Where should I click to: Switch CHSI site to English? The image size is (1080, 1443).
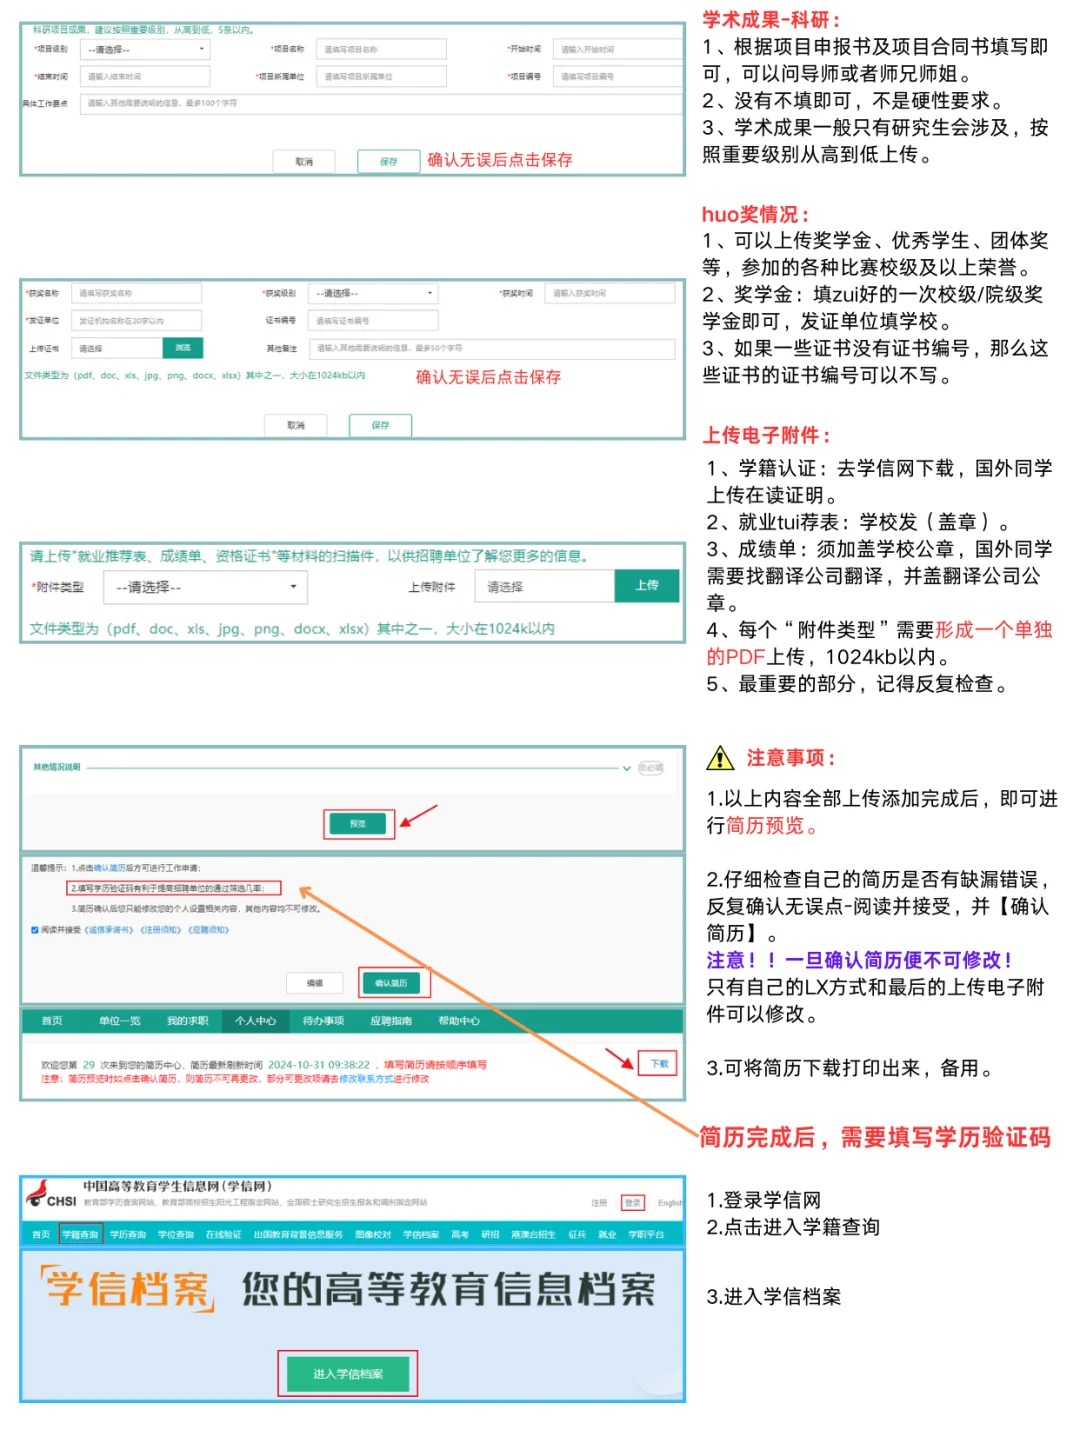pyautogui.click(x=670, y=1203)
